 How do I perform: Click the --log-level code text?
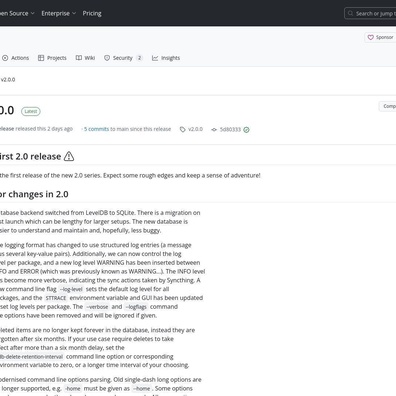pyautogui.click(x=71, y=289)
